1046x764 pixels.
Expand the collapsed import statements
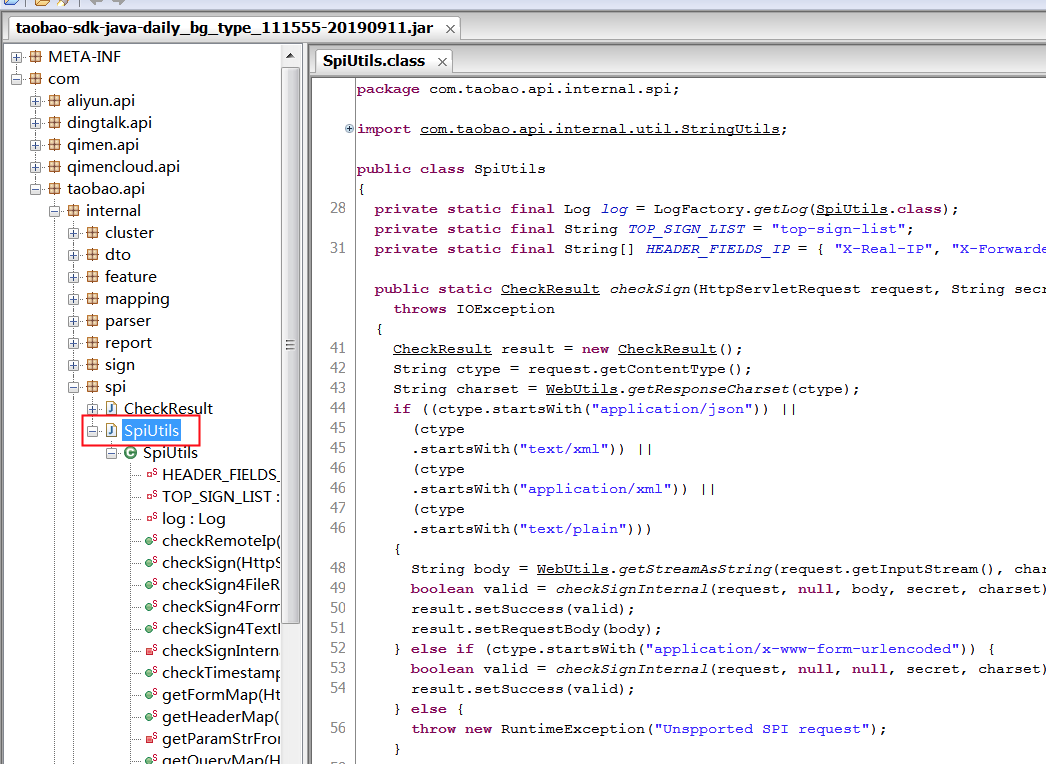coord(349,129)
